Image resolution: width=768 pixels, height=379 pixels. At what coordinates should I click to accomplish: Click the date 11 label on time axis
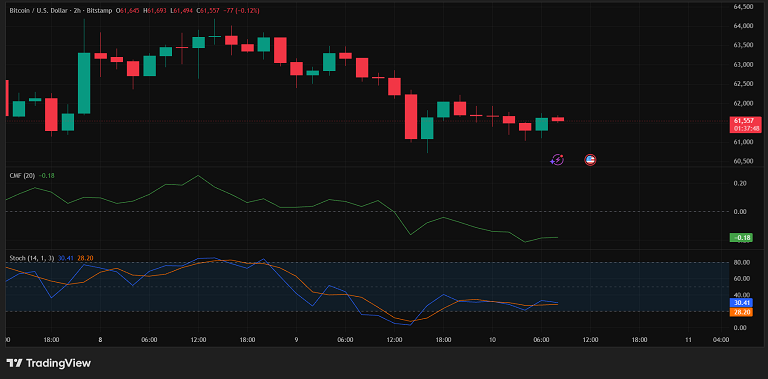coord(688,339)
